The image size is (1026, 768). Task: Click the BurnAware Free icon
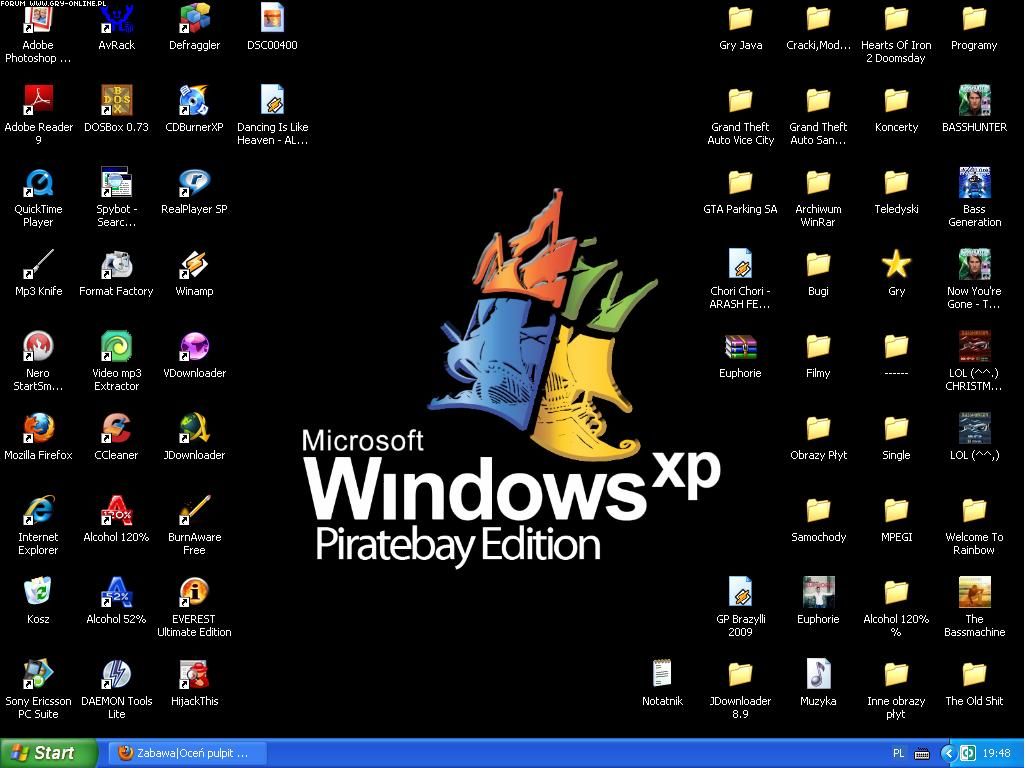click(x=194, y=510)
